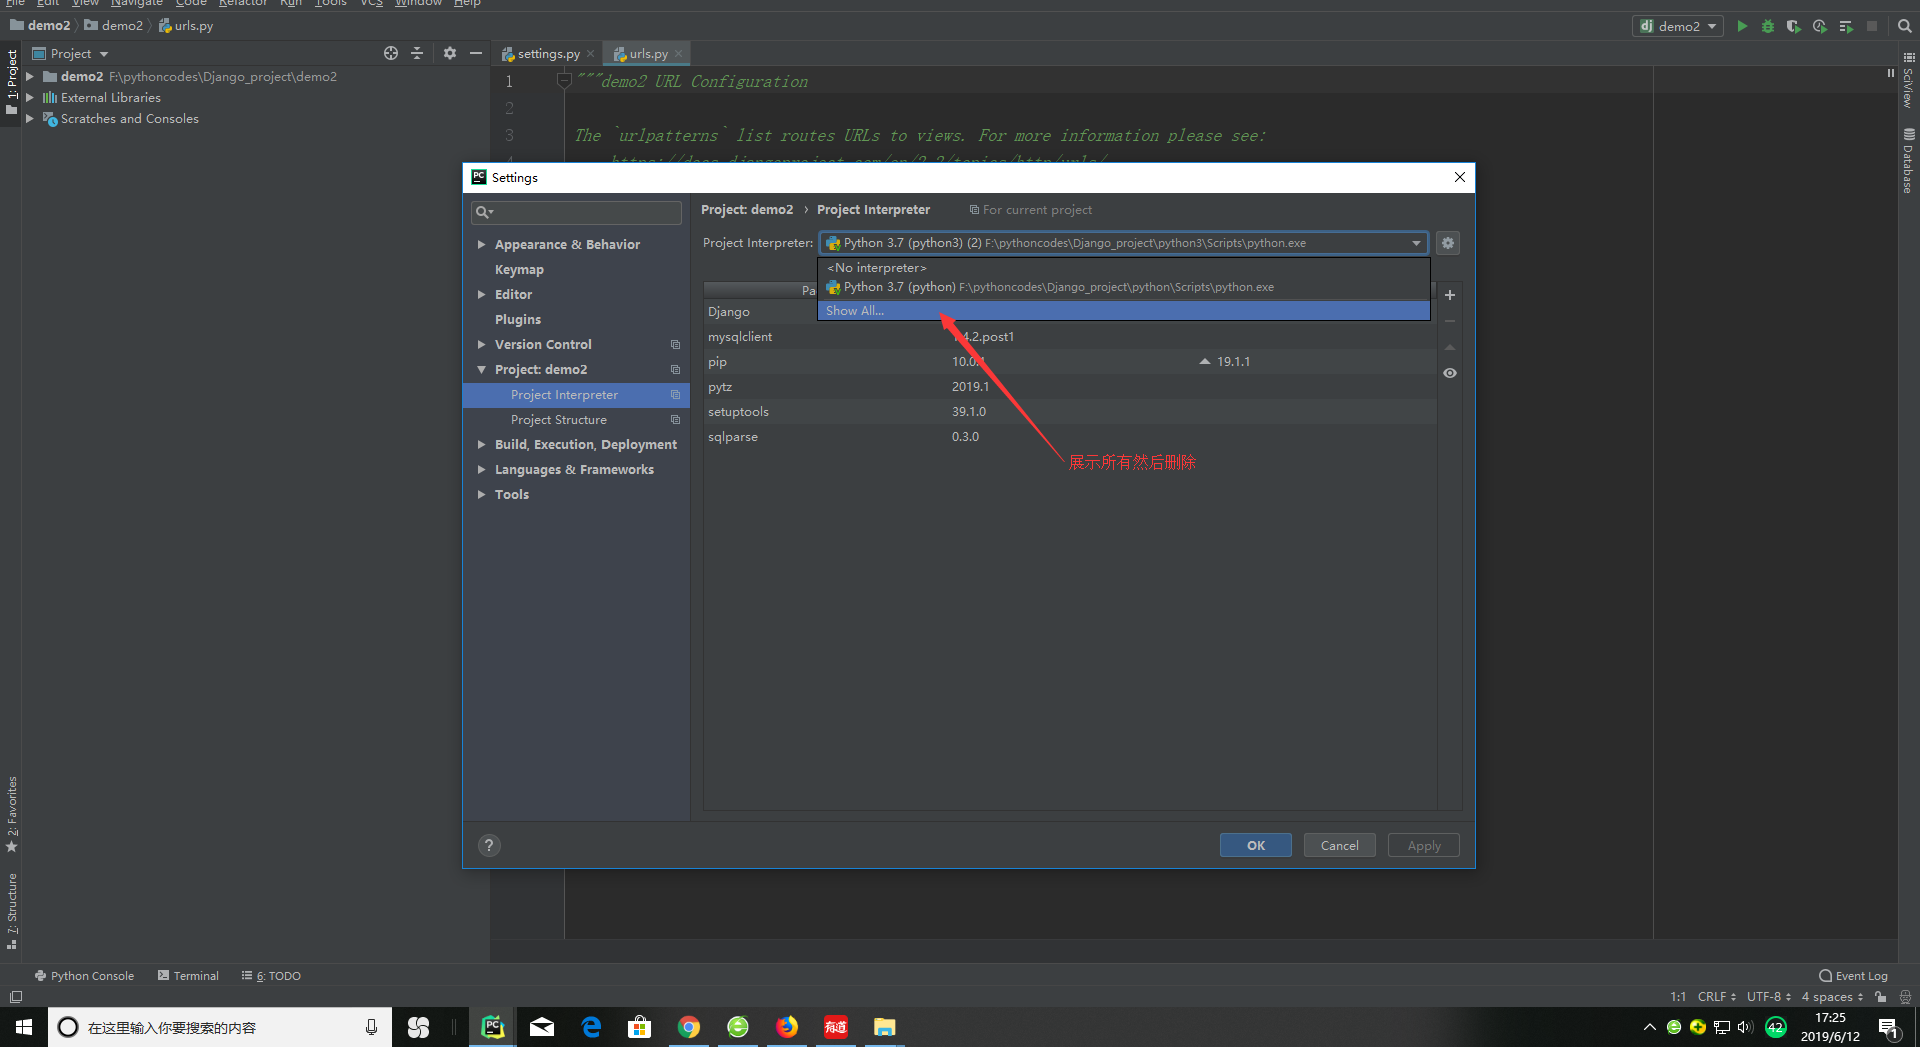Screen dimensions: 1920x1047
Task: Open the Event Log
Action: [x=1853, y=976]
